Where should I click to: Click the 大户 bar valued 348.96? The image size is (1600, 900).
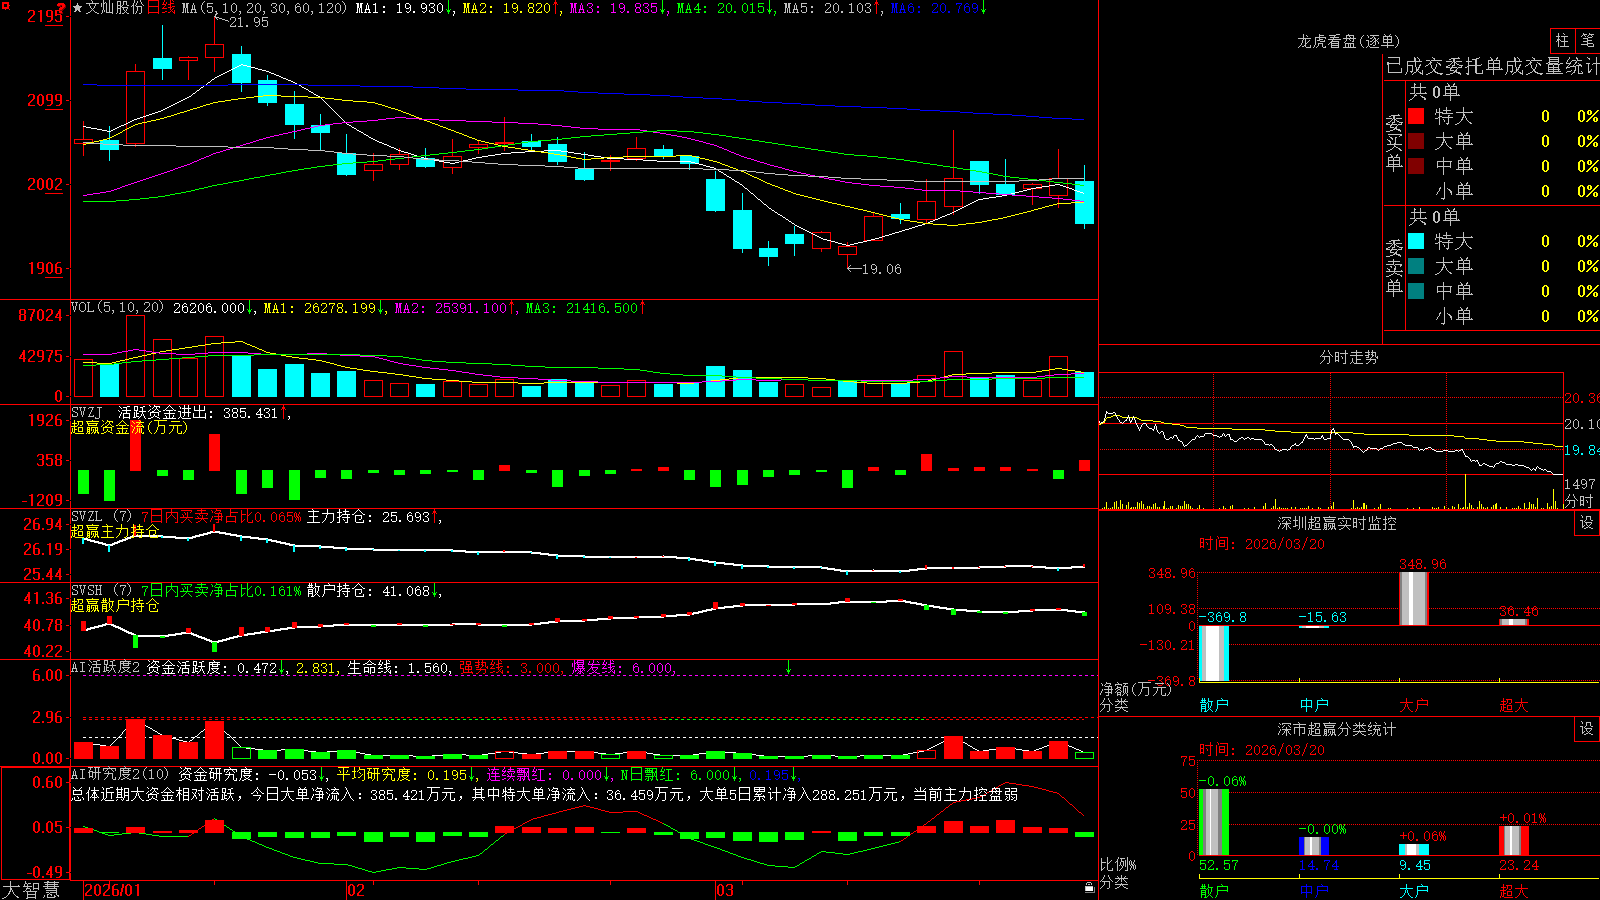click(1413, 598)
